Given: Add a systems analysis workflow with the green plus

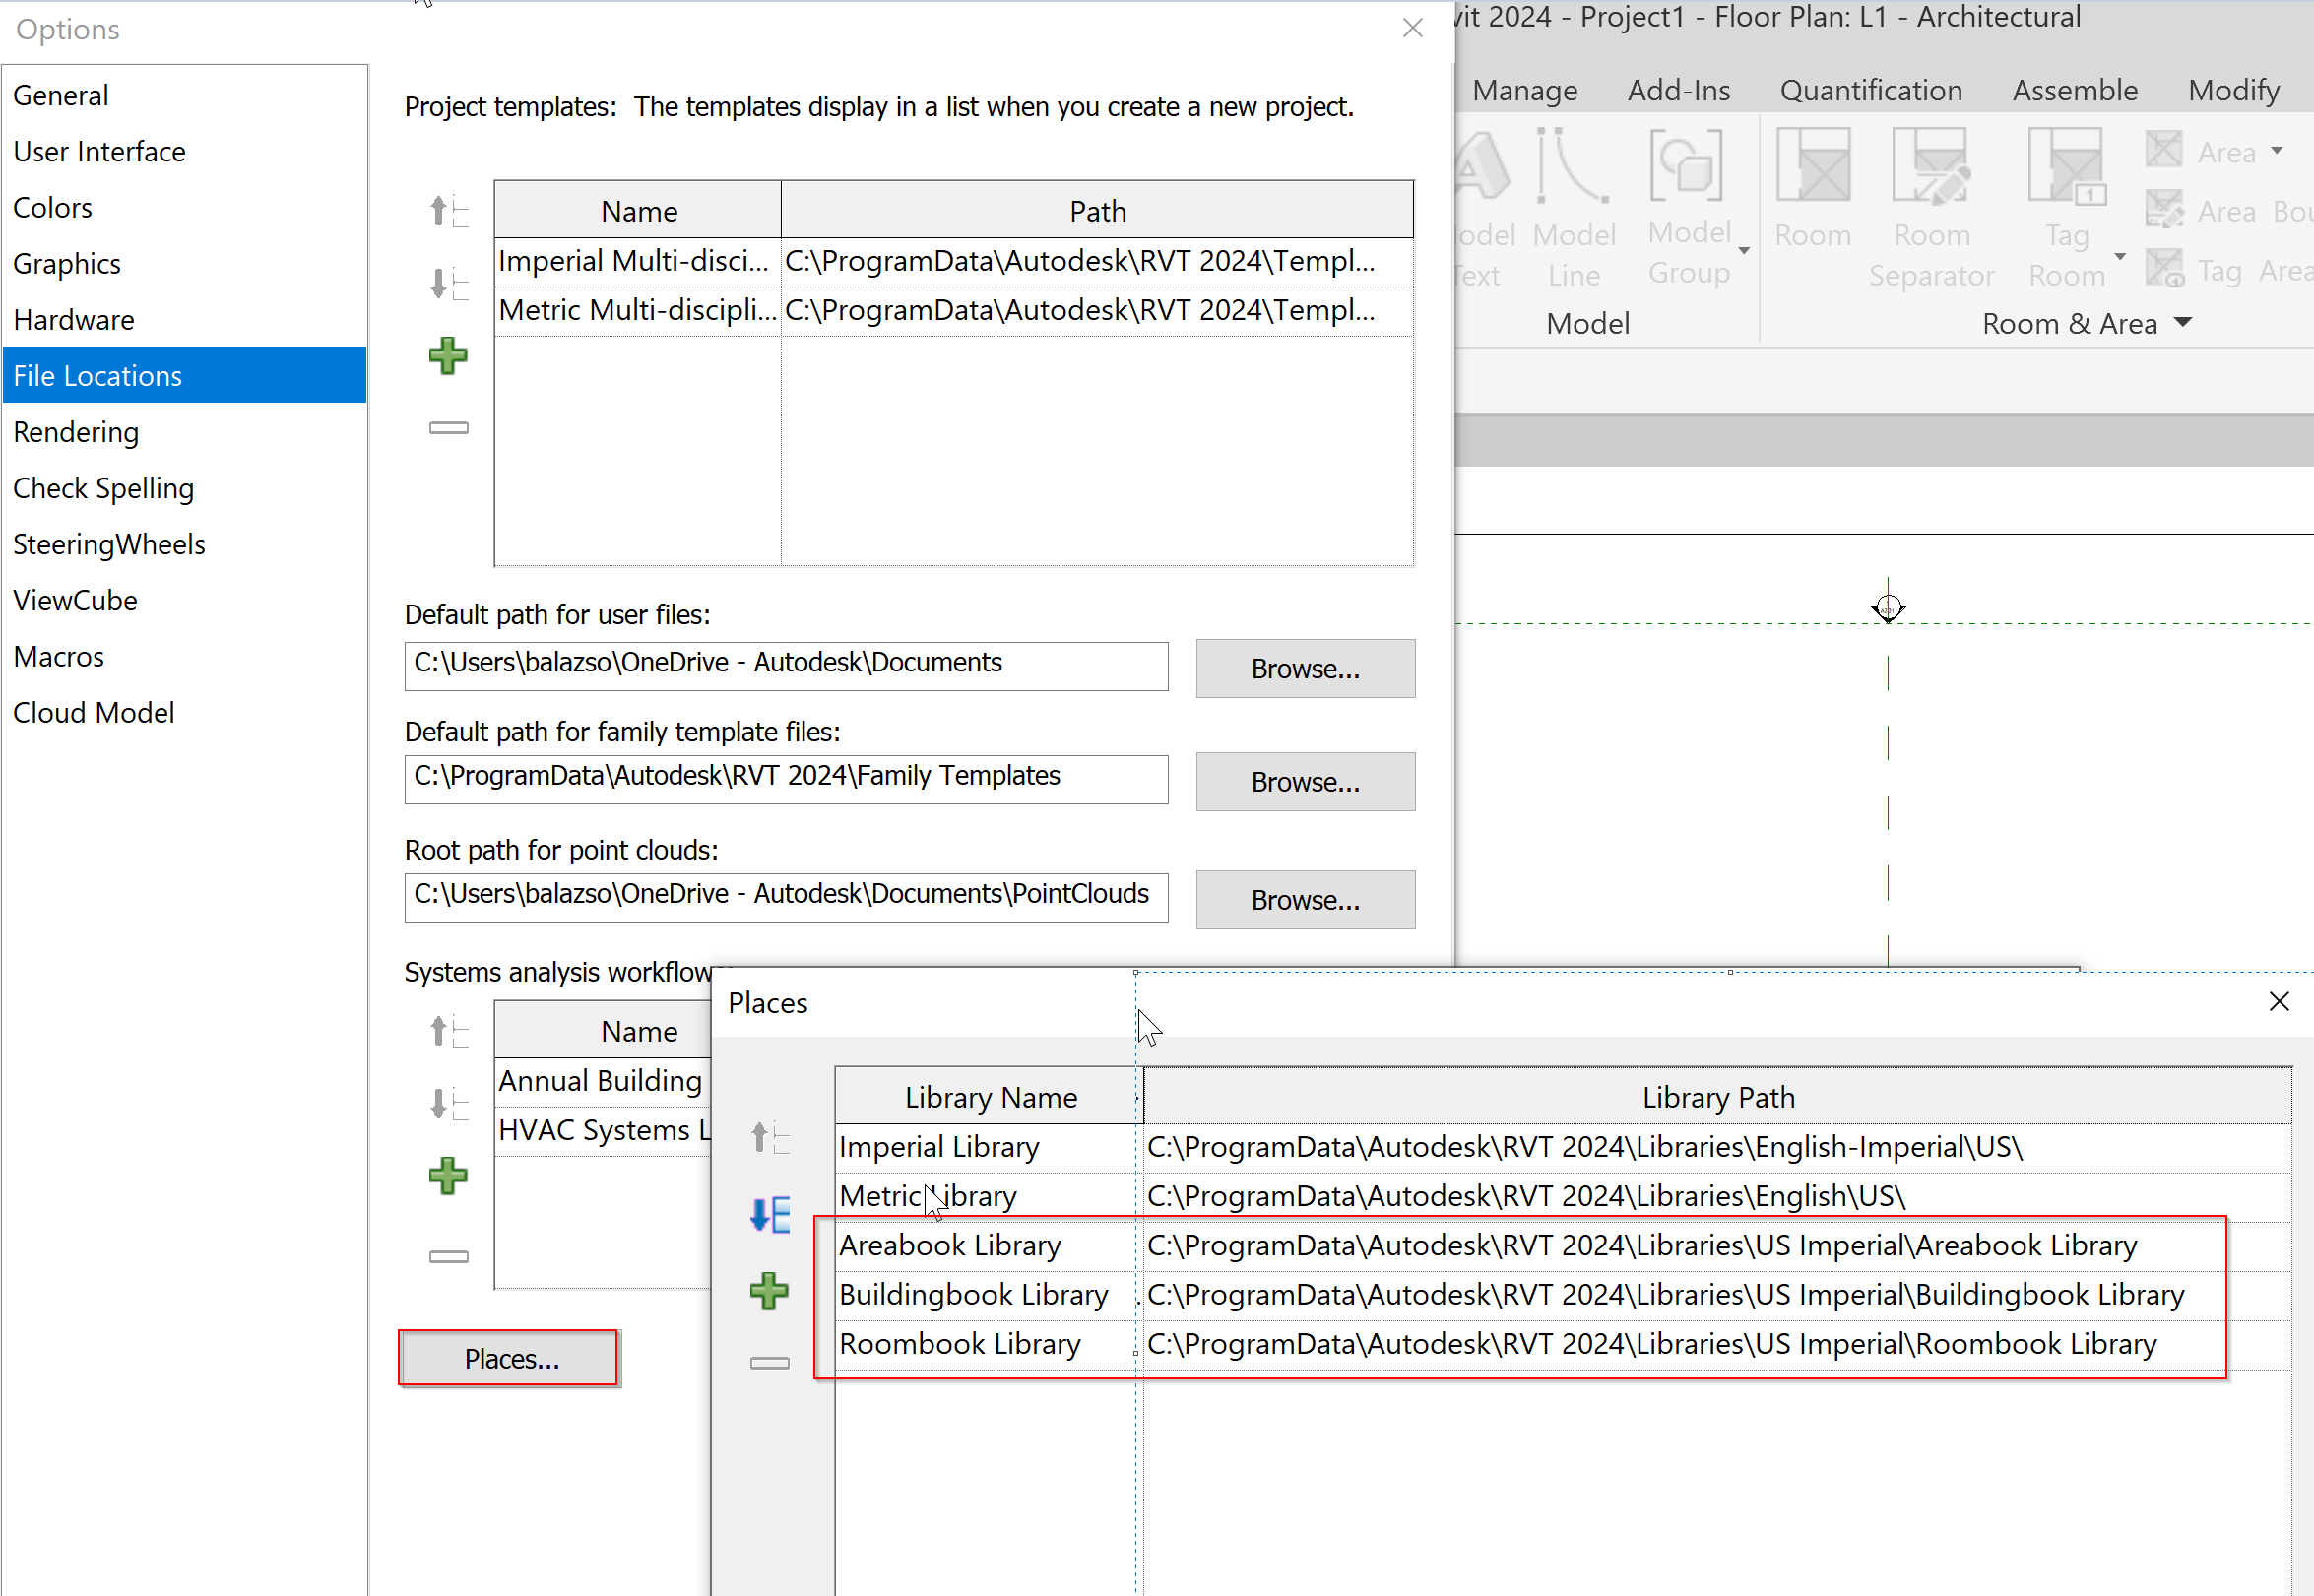Looking at the screenshot, I should click(448, 1176).
